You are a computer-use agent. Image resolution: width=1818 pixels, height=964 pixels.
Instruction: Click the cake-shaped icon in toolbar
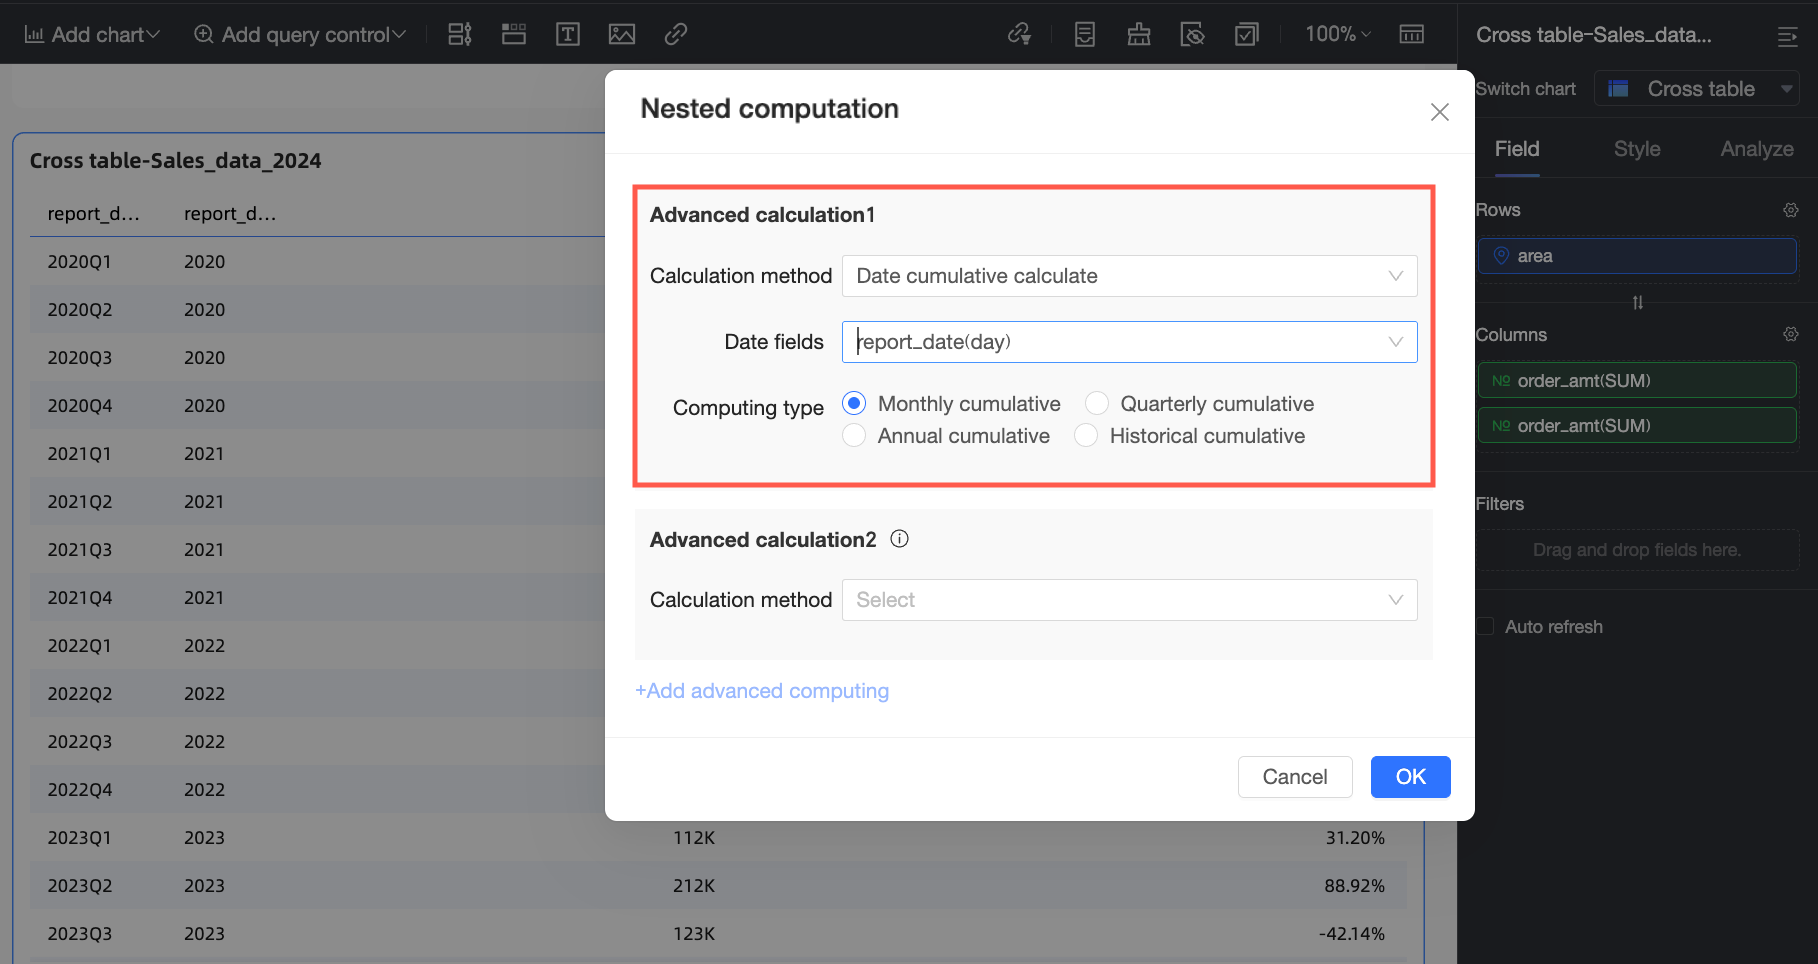pyautogui.click(x=1139, y=34)
